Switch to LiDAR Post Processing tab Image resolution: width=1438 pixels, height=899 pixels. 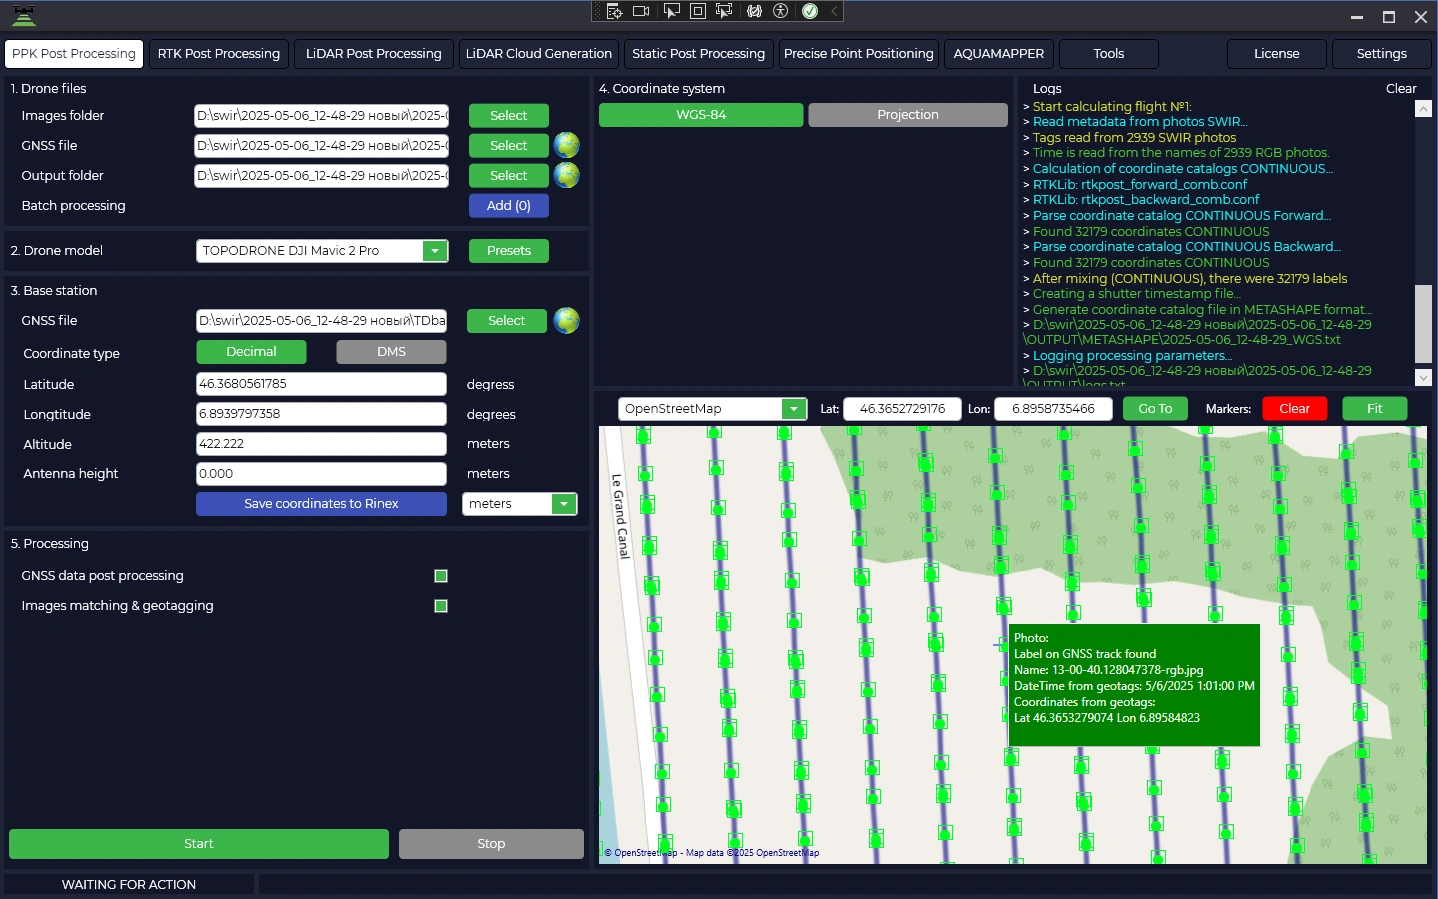click(373, 54)
